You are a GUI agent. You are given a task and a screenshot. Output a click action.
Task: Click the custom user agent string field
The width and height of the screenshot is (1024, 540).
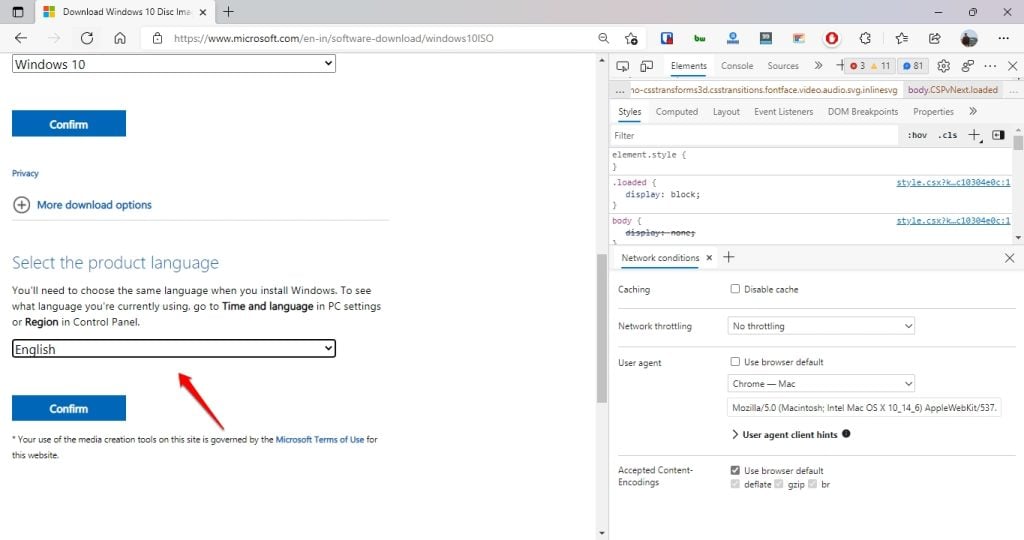pyautogui.click(x=864, y=407)
